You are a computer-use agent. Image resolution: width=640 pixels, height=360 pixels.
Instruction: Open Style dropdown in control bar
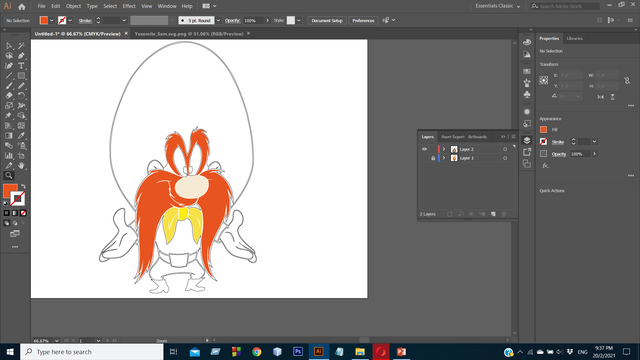point(299,20)
